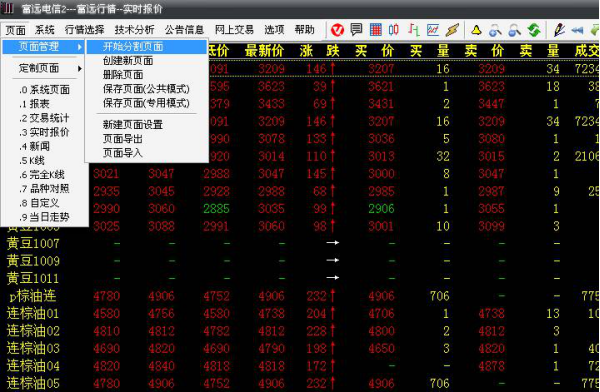The height and width of the screenshot is (392, 600).
Task: Click the zoom-in magnifier icon
Action: tap(495, 30)
